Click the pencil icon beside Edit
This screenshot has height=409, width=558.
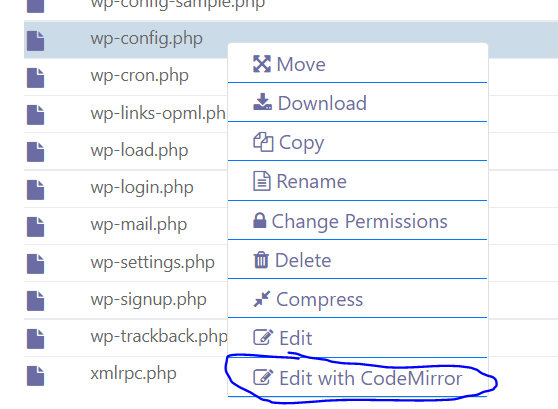tap(263, 337)
